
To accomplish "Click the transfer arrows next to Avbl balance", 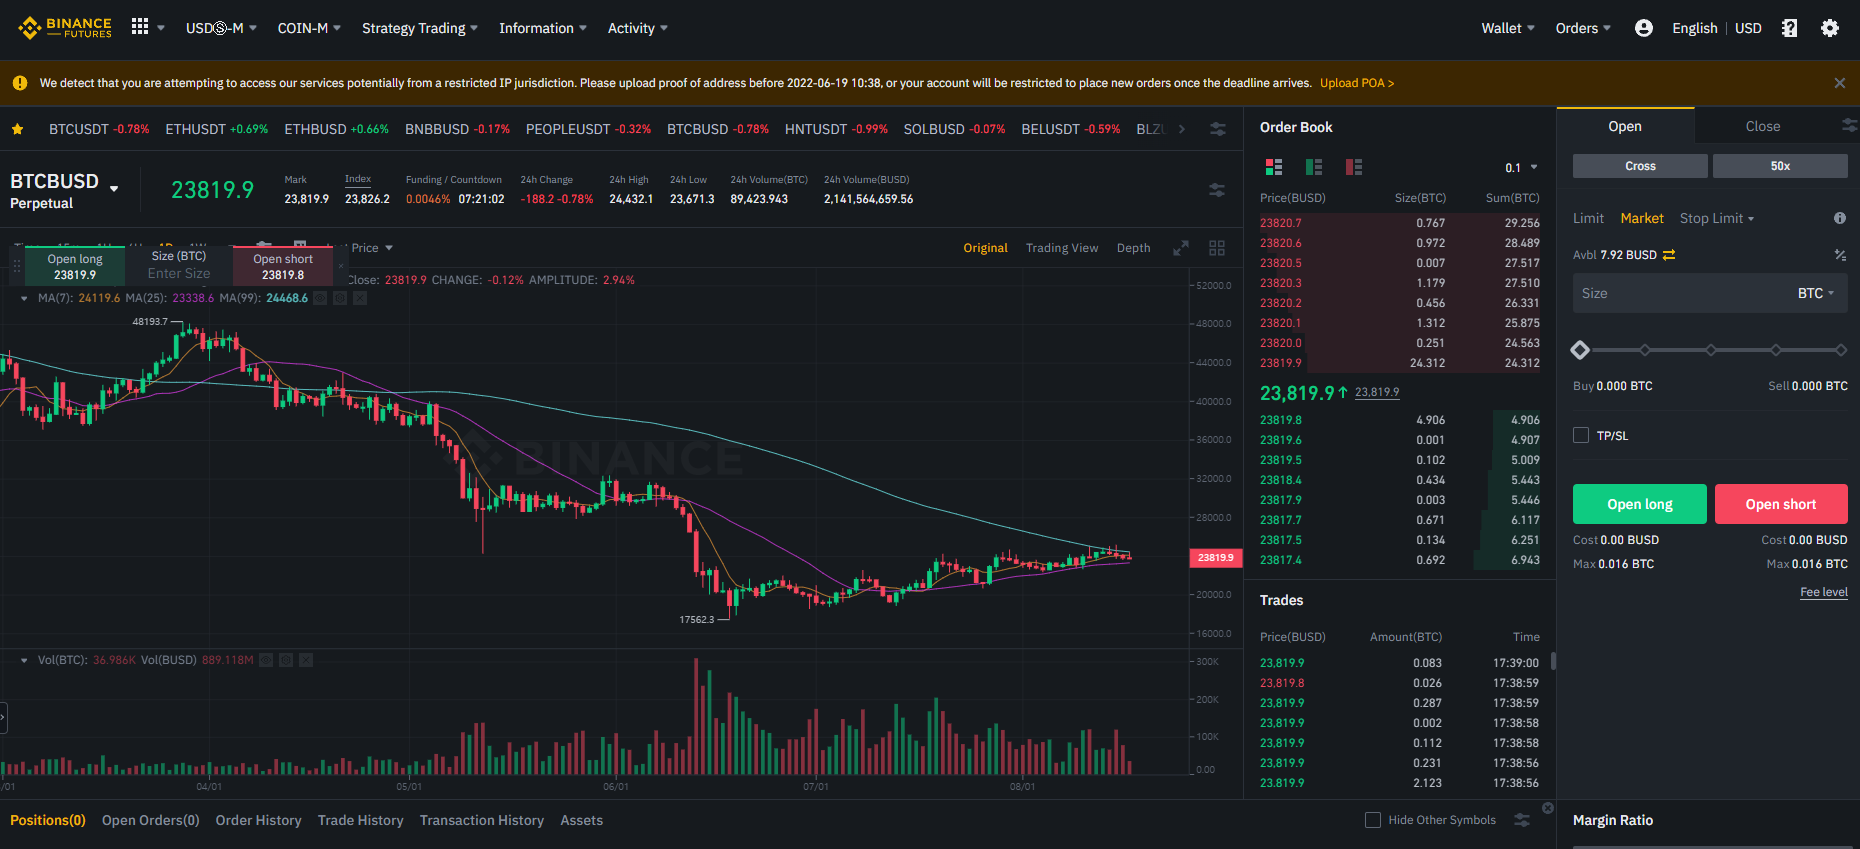I will tap(1669, 255).
